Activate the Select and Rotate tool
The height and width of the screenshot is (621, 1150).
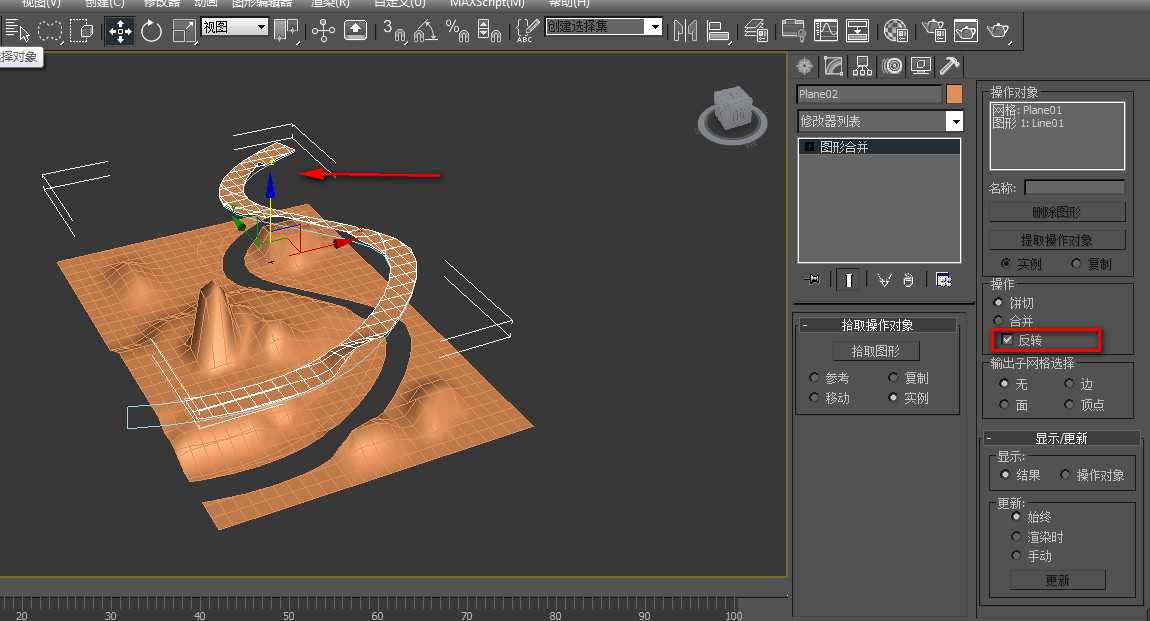151,31
